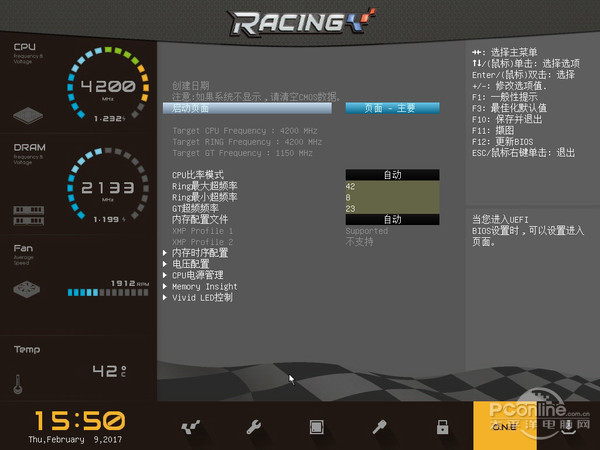Open the 页面 - 主要 selector for 启动页面
This screenshot has height=450, width=600.
click(x=392, y=108)
